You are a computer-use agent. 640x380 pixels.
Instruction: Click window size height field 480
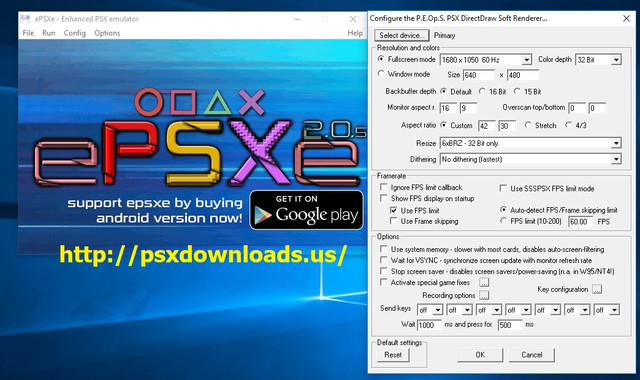[x=523, y=75]
